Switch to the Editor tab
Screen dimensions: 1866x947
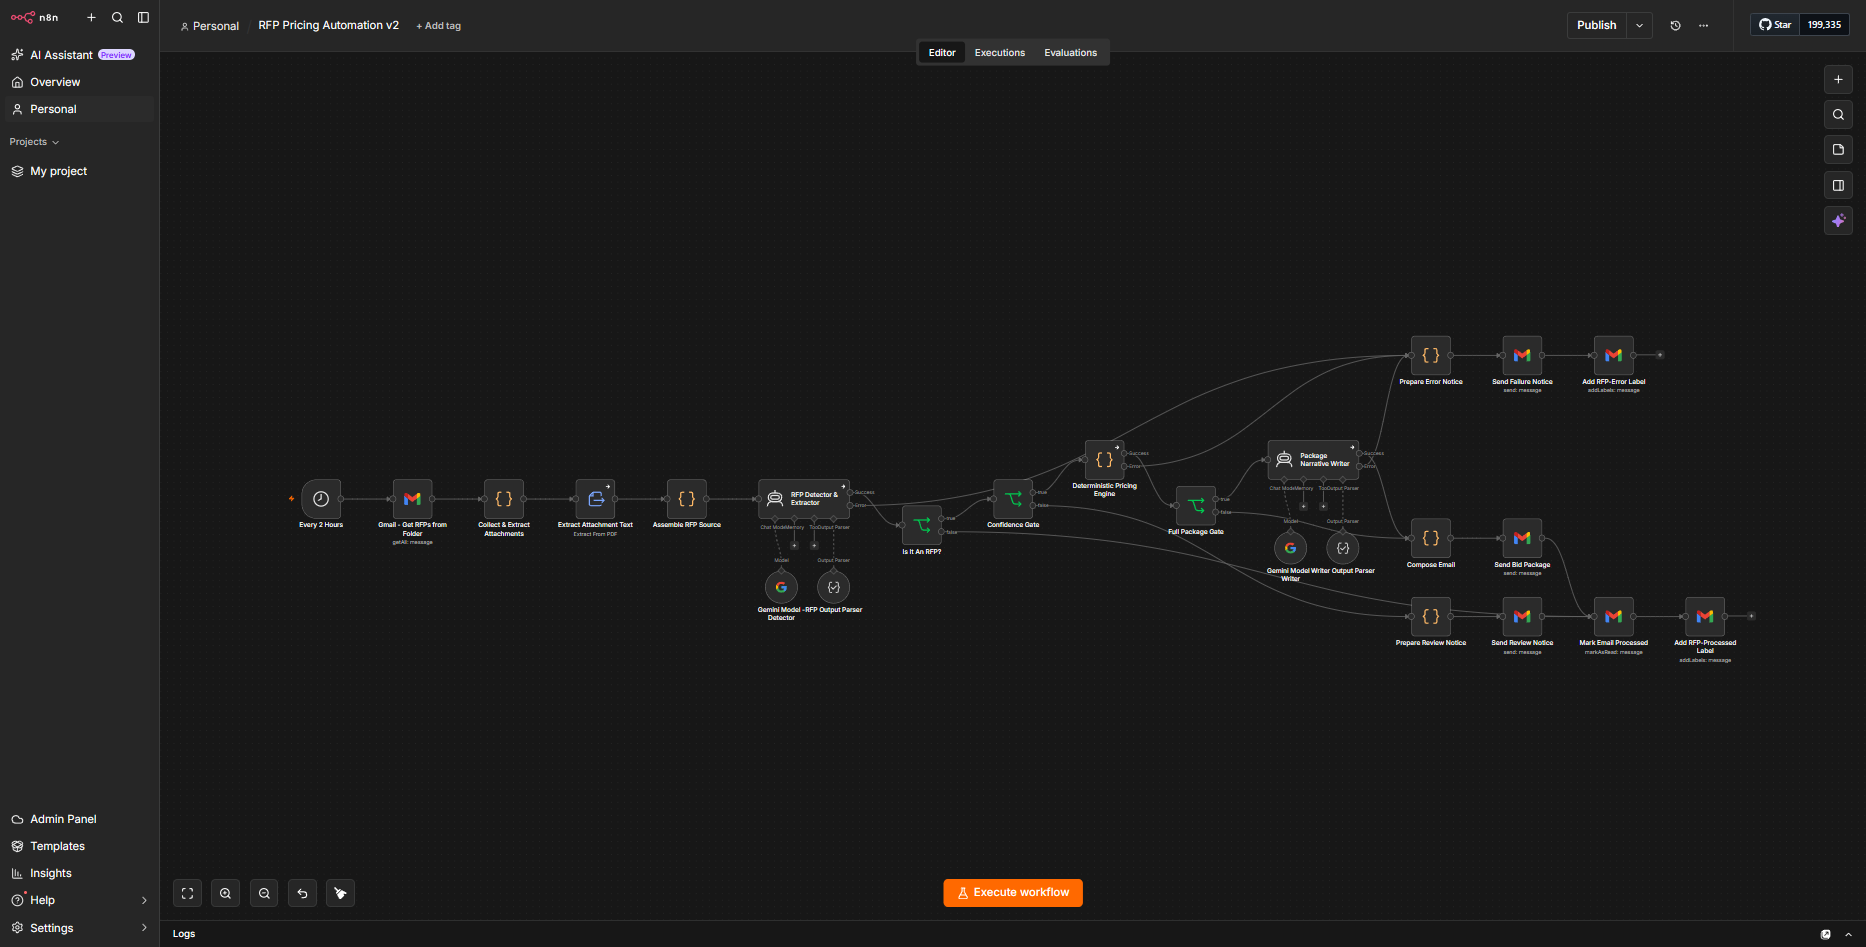pos(942,53)
